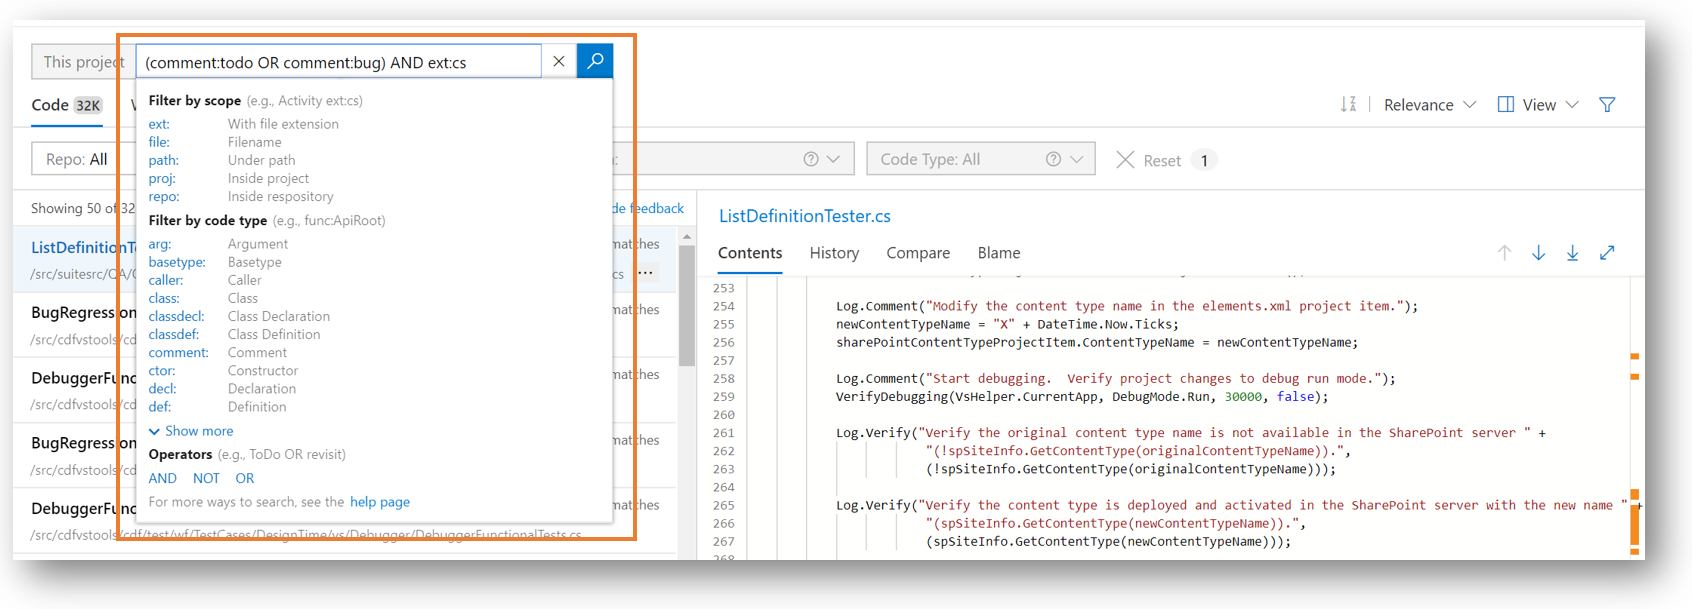The image size is (1692, 609).
Task: Click the blue search magnifier button
Action: pyautogui.click(x=595, y=61)
